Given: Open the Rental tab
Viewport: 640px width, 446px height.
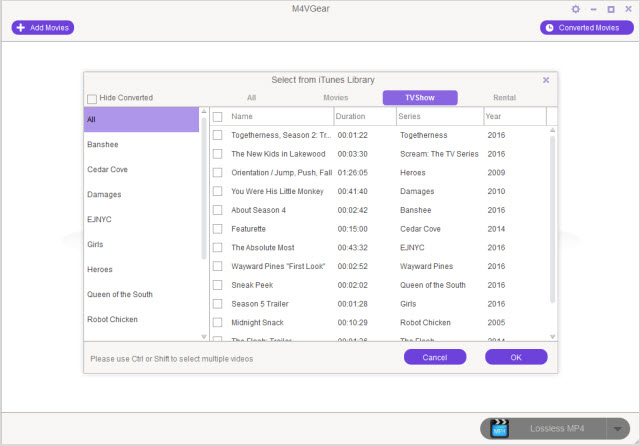Looking at the screenshot, I should (x=504, y=98).
